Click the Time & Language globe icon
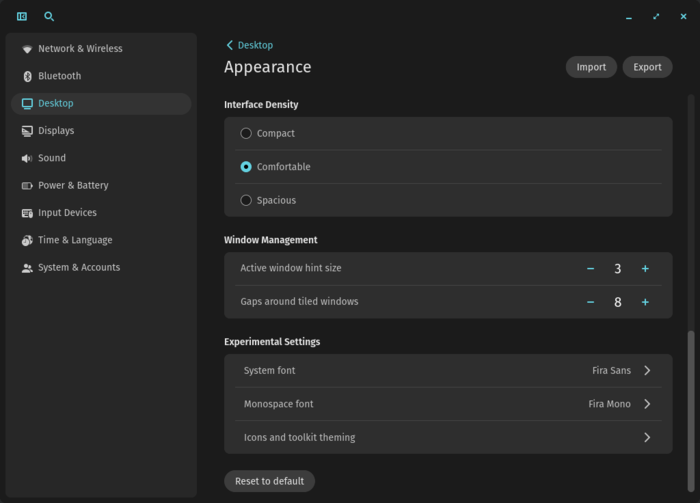The height and width of the screenshot is (503, 700). (27, 240)
